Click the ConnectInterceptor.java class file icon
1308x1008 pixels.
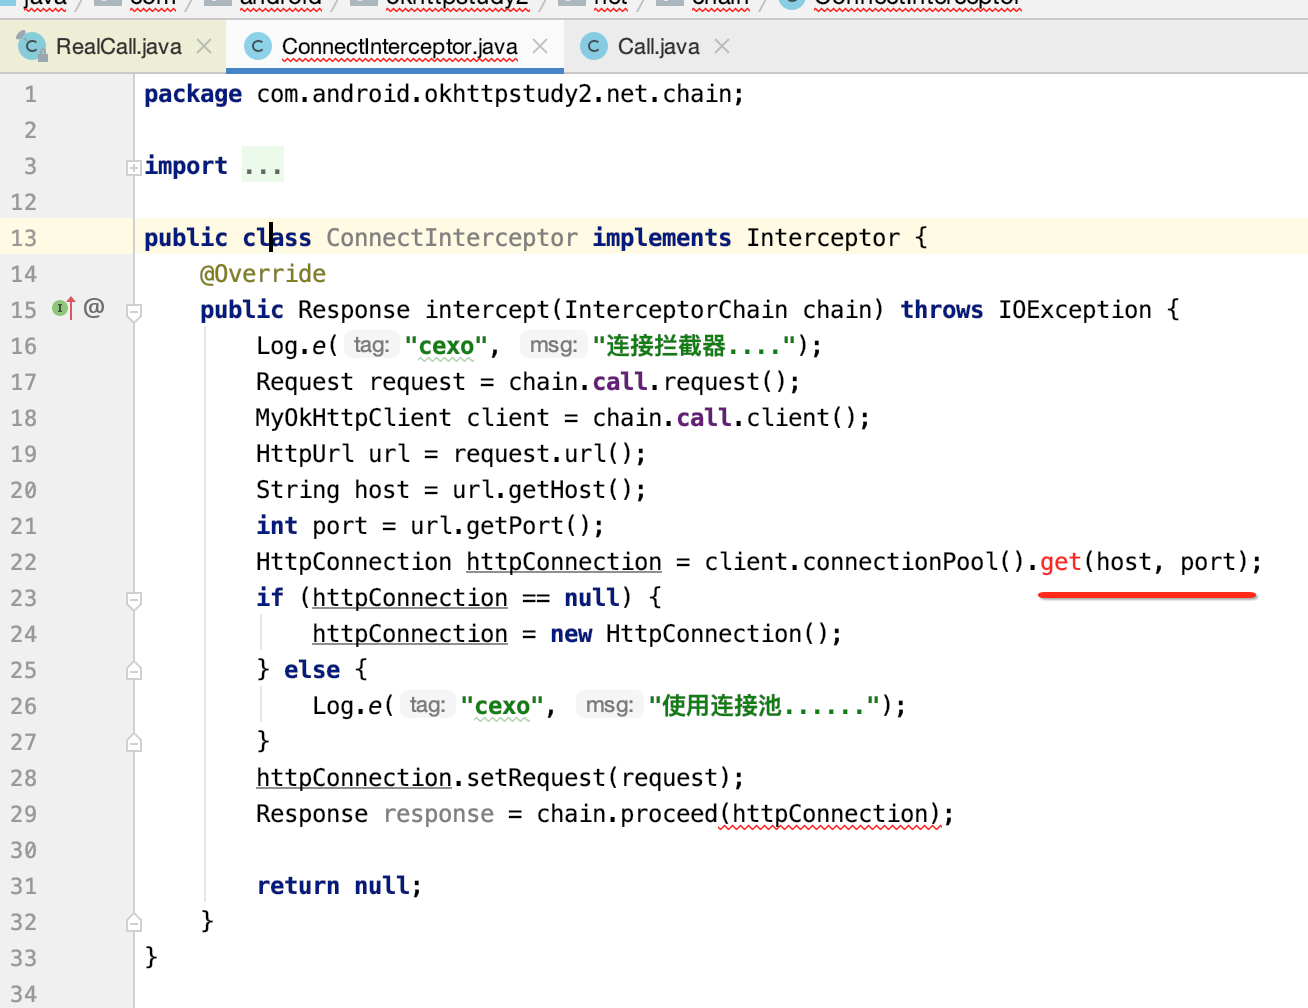click(x=258, y=46)
